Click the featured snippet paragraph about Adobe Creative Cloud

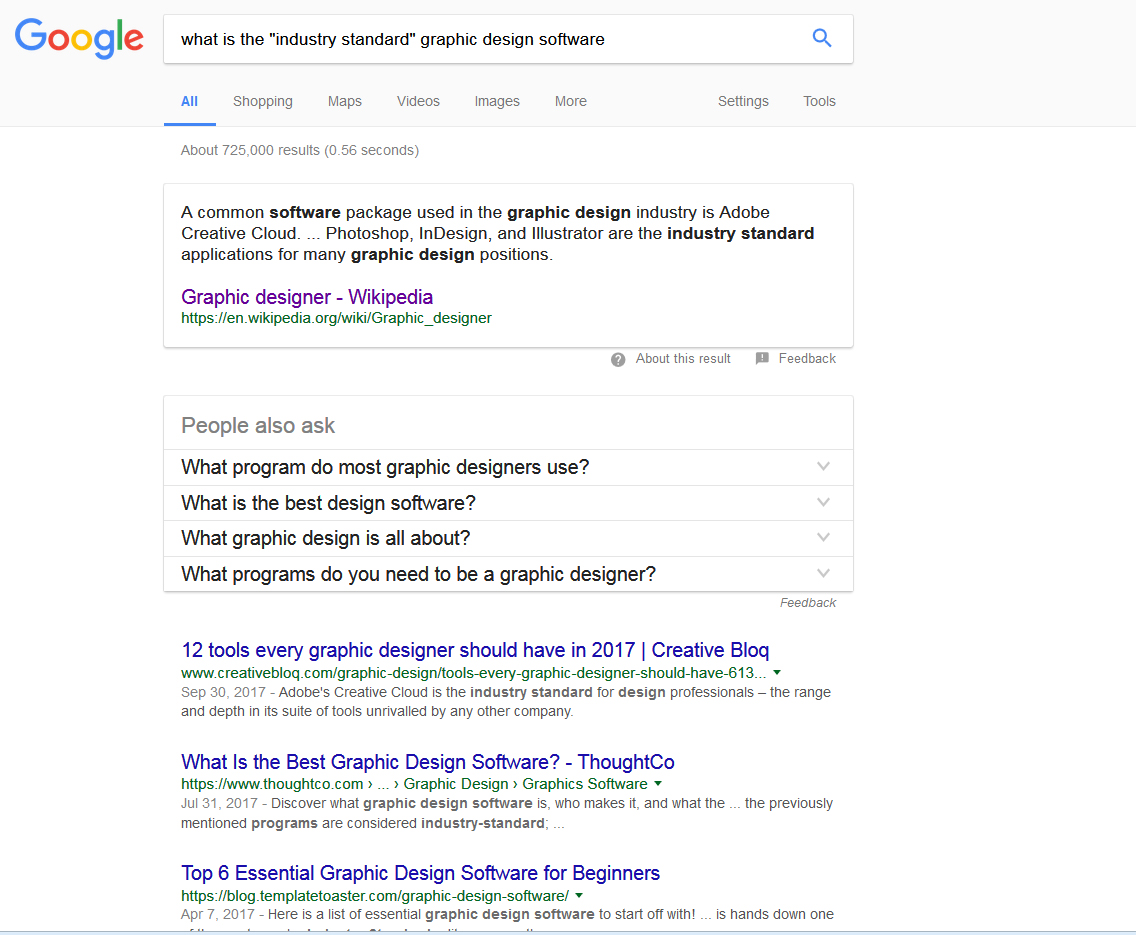[x=498, y=233]
